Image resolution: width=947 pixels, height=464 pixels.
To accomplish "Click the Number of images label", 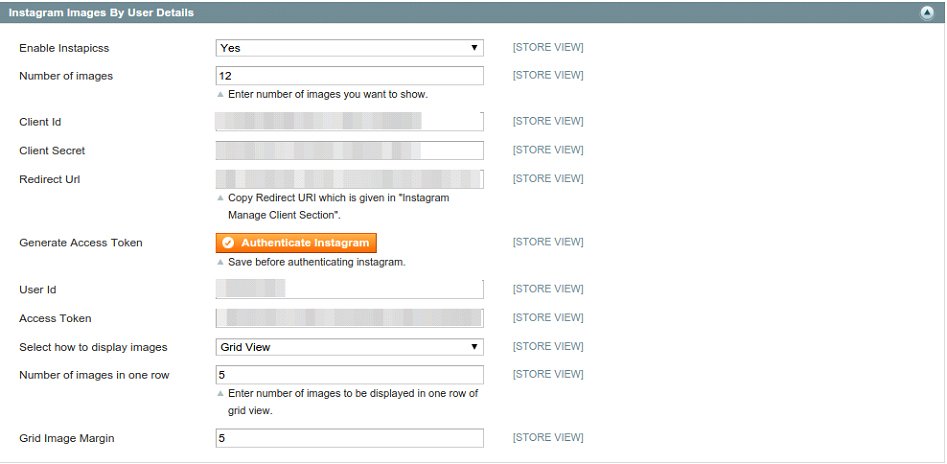I will pos(66,76).
